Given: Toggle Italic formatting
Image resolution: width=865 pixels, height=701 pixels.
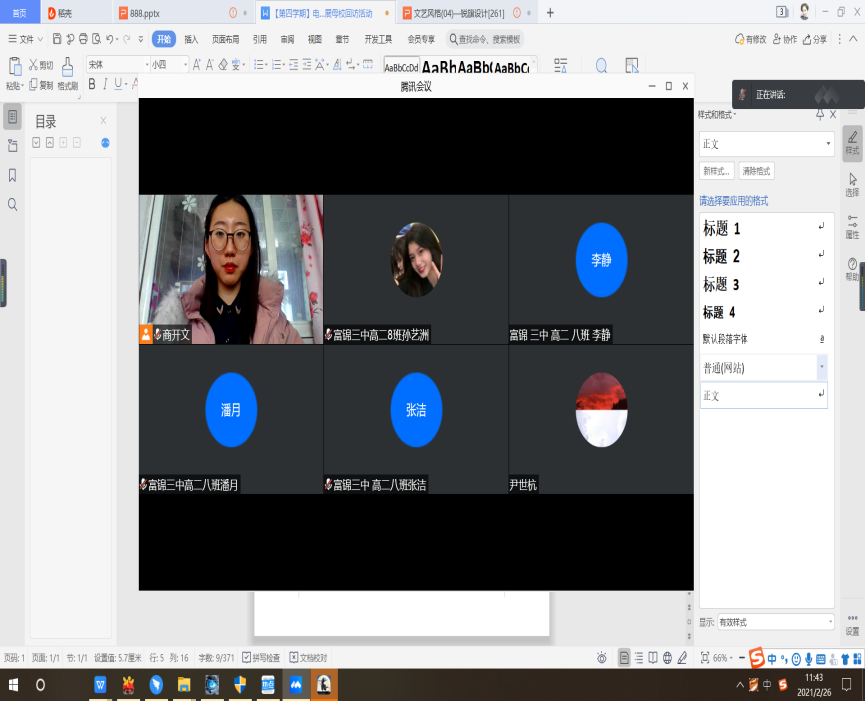Looking at the screenshot, I should click(105, 84).
